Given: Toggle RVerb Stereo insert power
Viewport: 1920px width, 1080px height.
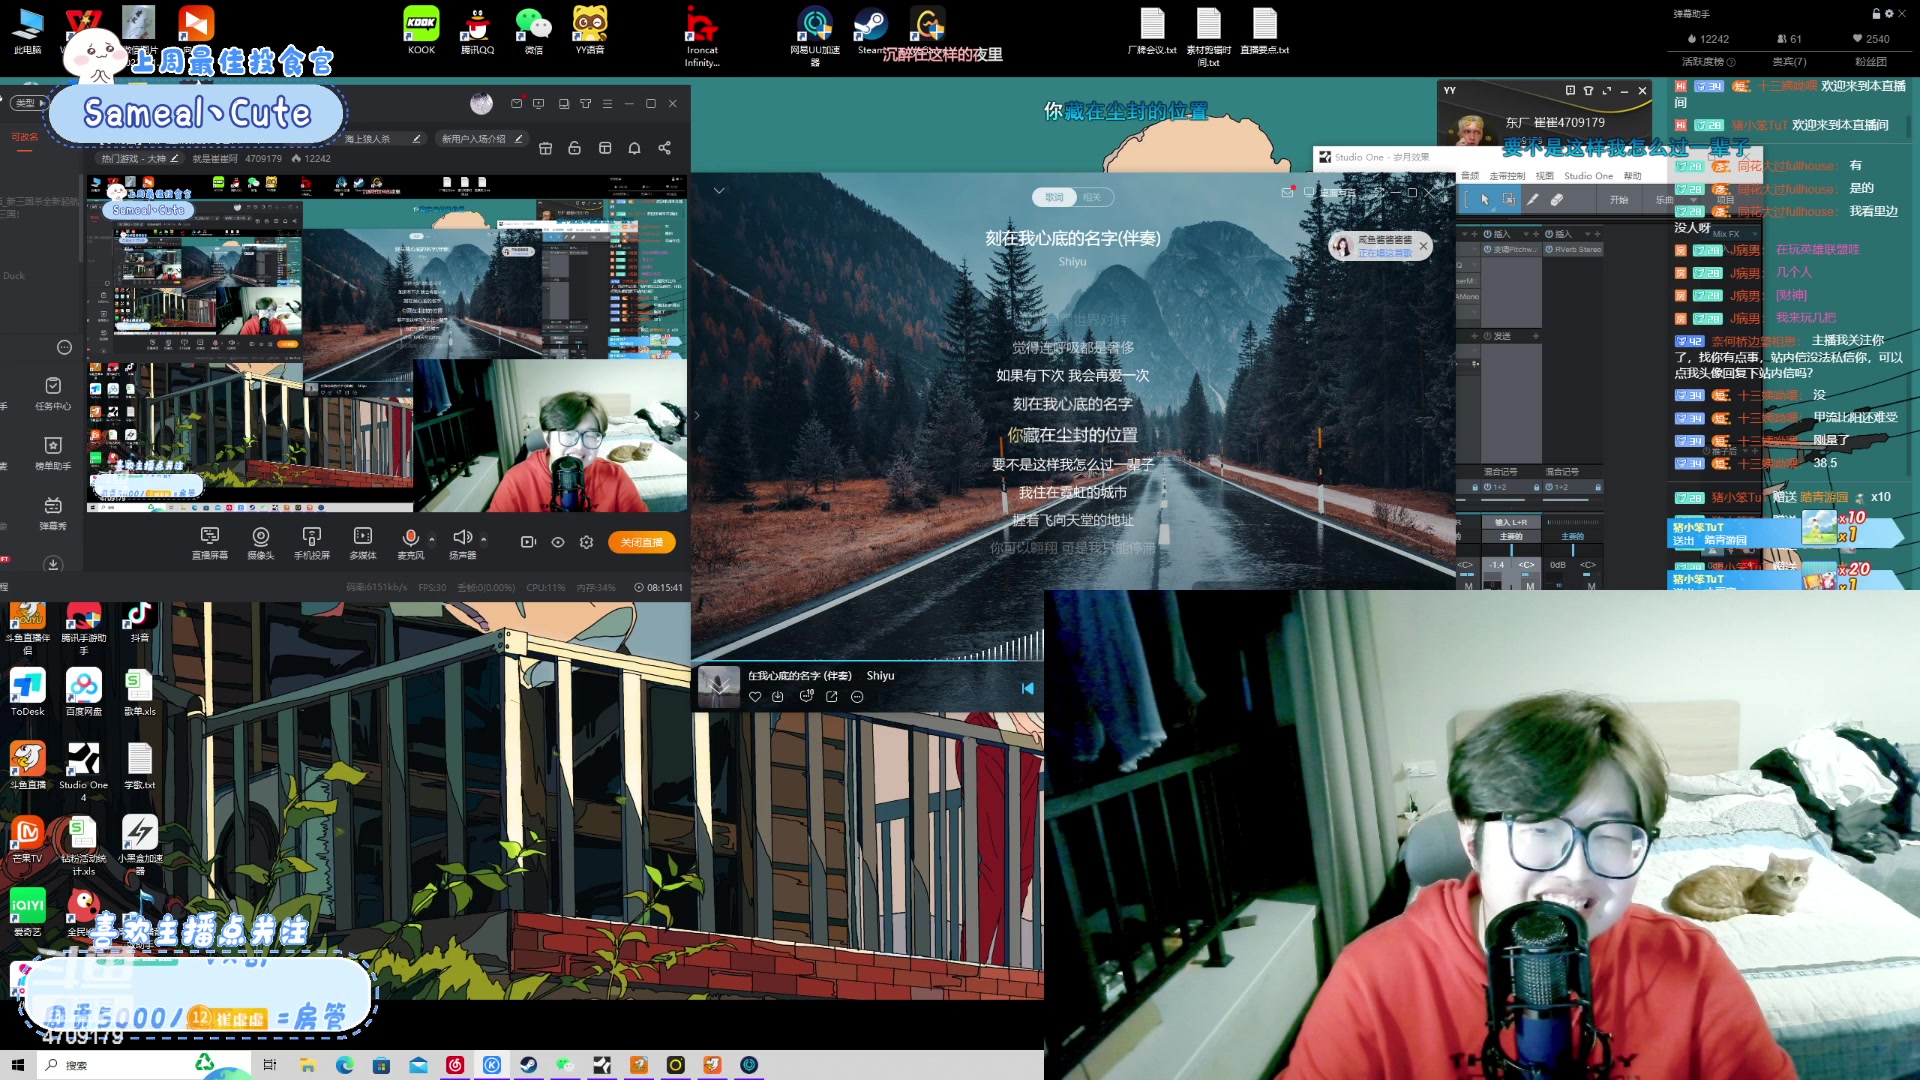Looking at the screenshot, I should [1549, 250].
